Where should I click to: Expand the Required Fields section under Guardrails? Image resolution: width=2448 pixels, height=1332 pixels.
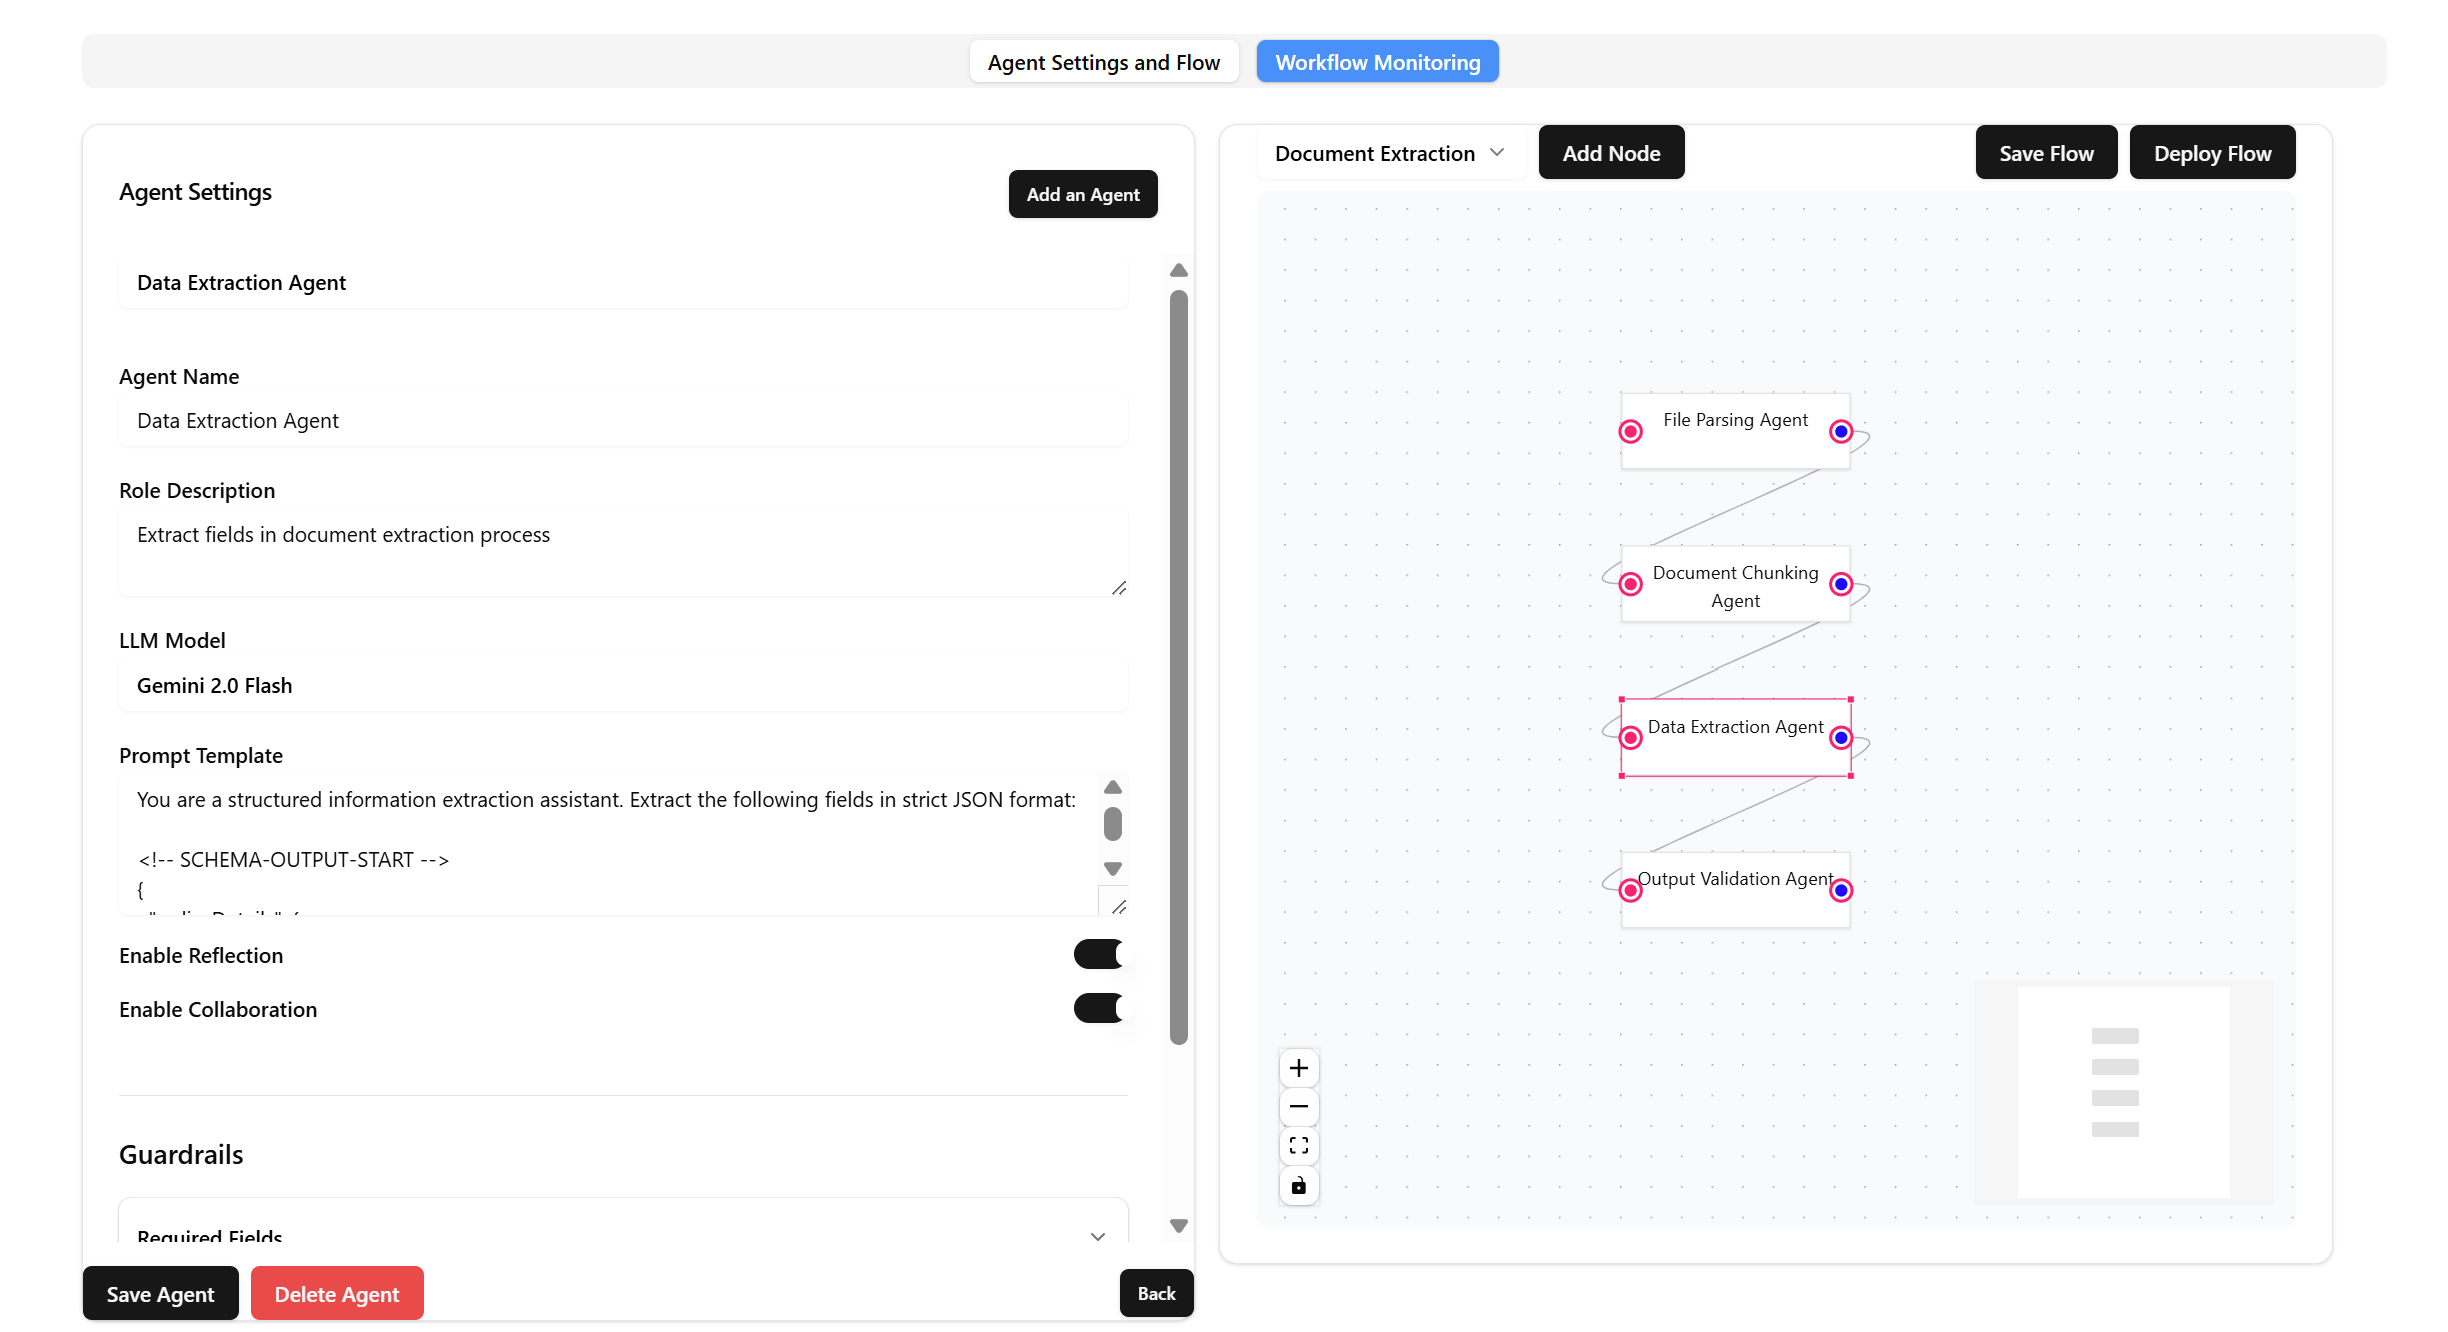point(1097,1237)
